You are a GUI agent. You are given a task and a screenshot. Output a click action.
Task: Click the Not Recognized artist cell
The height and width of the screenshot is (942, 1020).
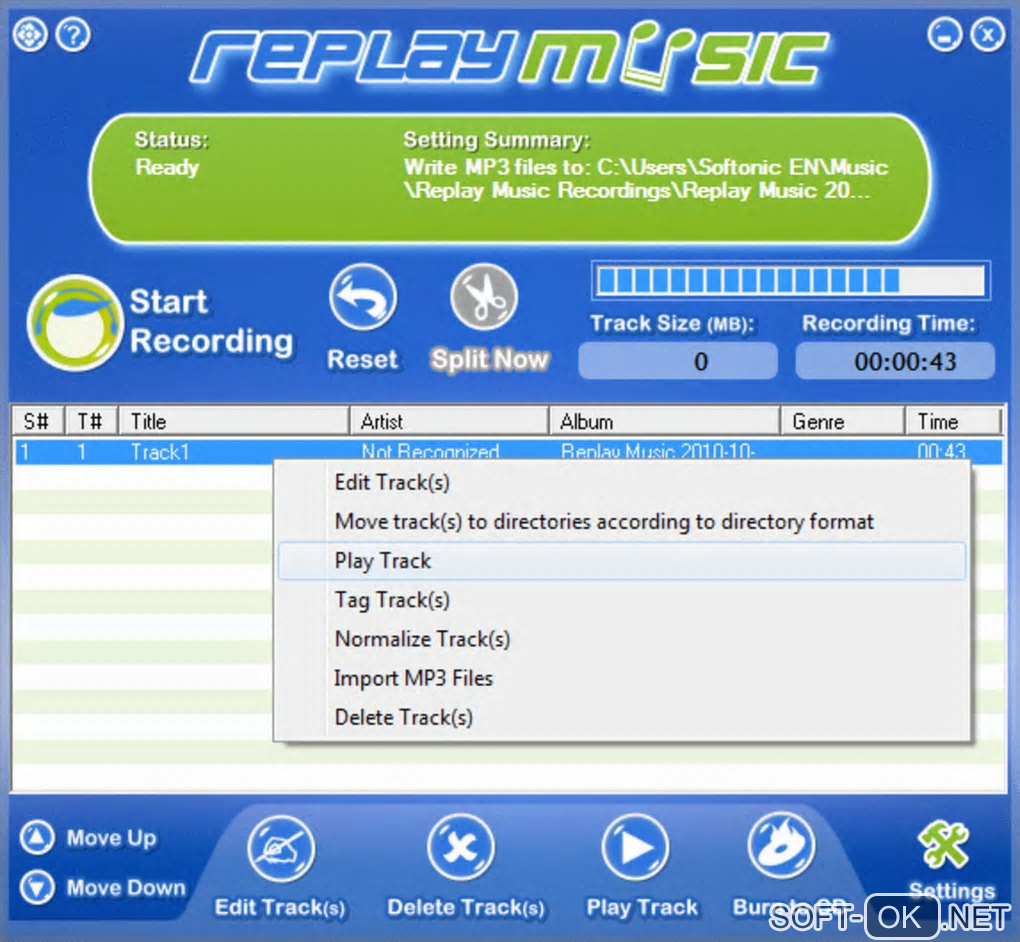[431, 451]
